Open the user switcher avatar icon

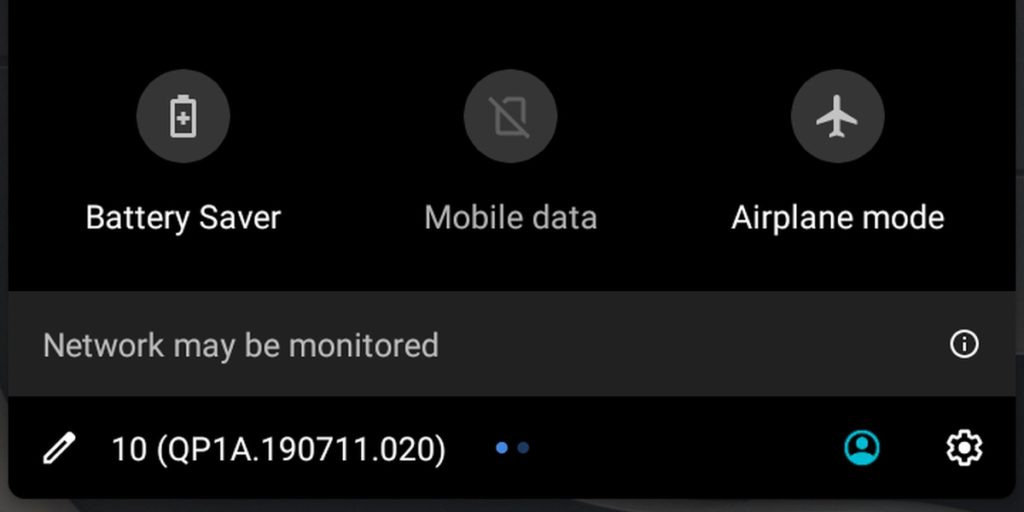coord(861,448)
